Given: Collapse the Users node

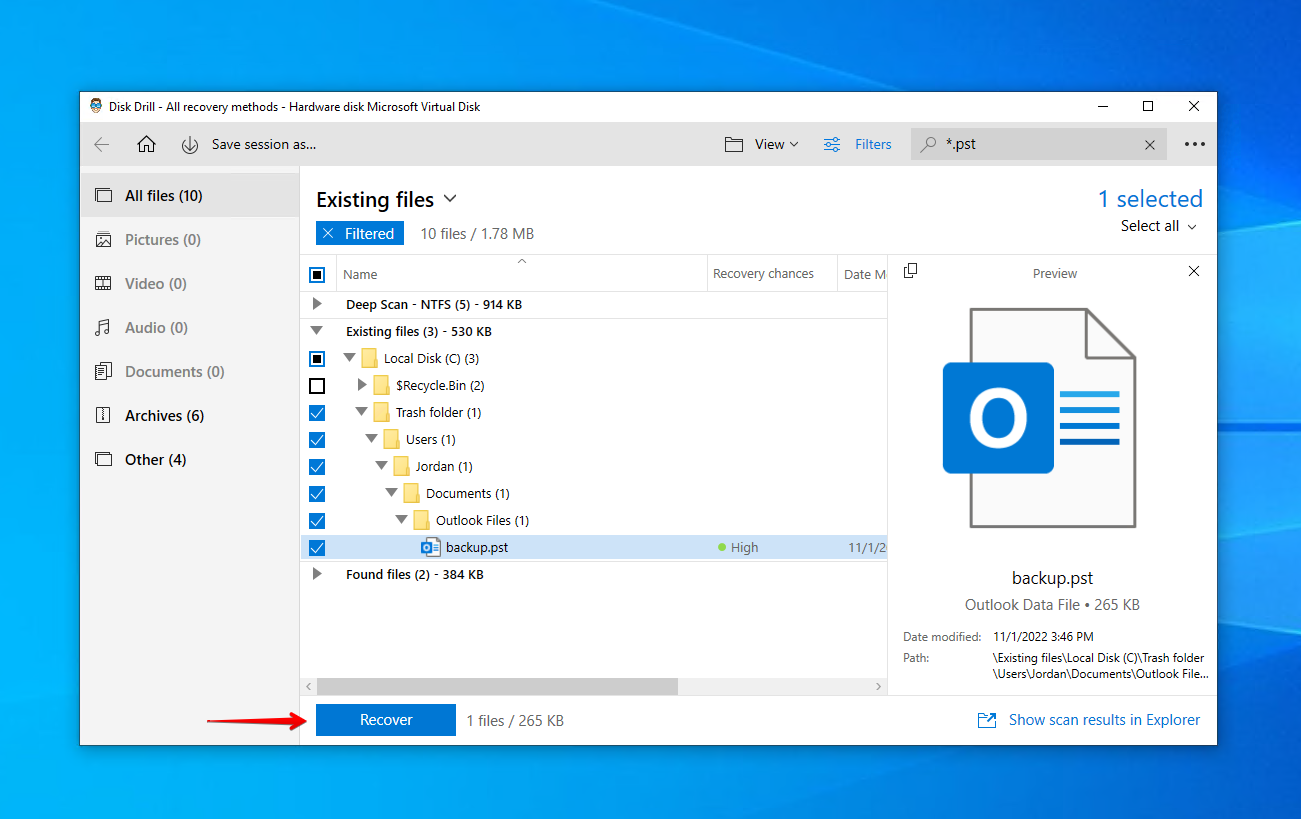Looking at the screenshot, I should pyautogui.click(x=371, y=439).
